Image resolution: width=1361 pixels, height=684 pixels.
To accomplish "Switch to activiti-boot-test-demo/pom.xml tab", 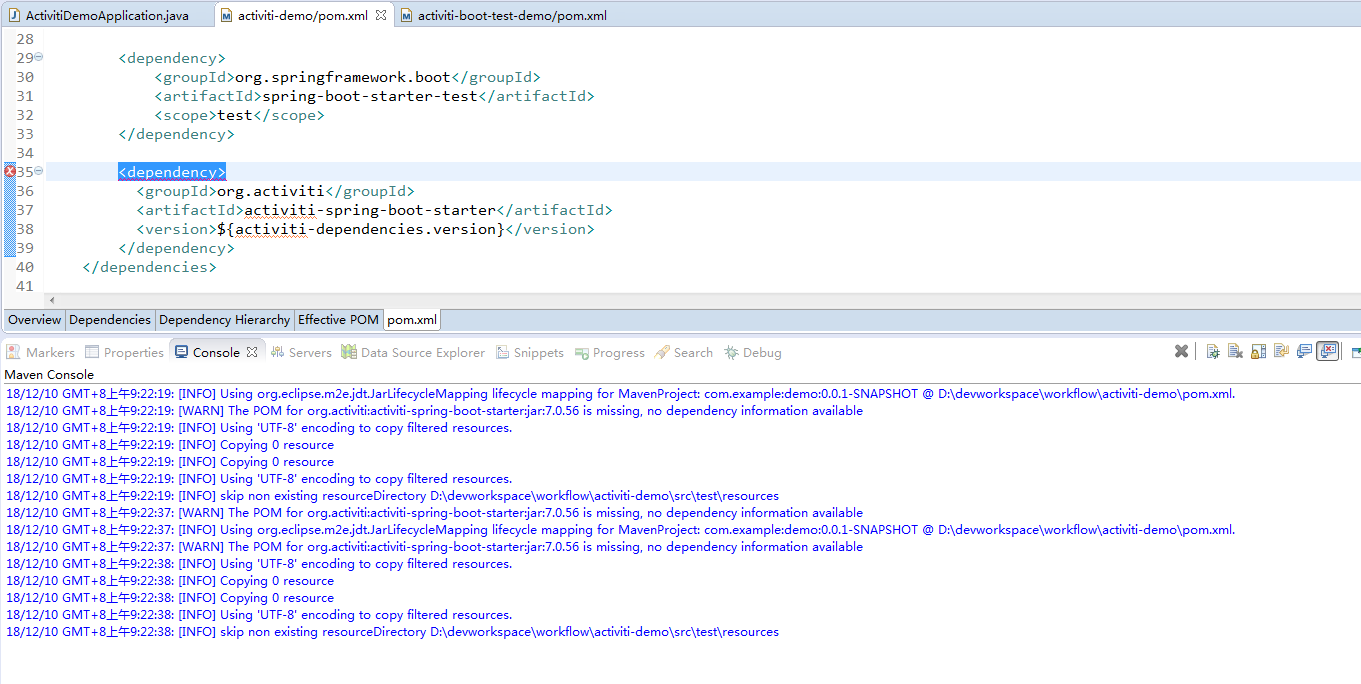I will point(502,15).
